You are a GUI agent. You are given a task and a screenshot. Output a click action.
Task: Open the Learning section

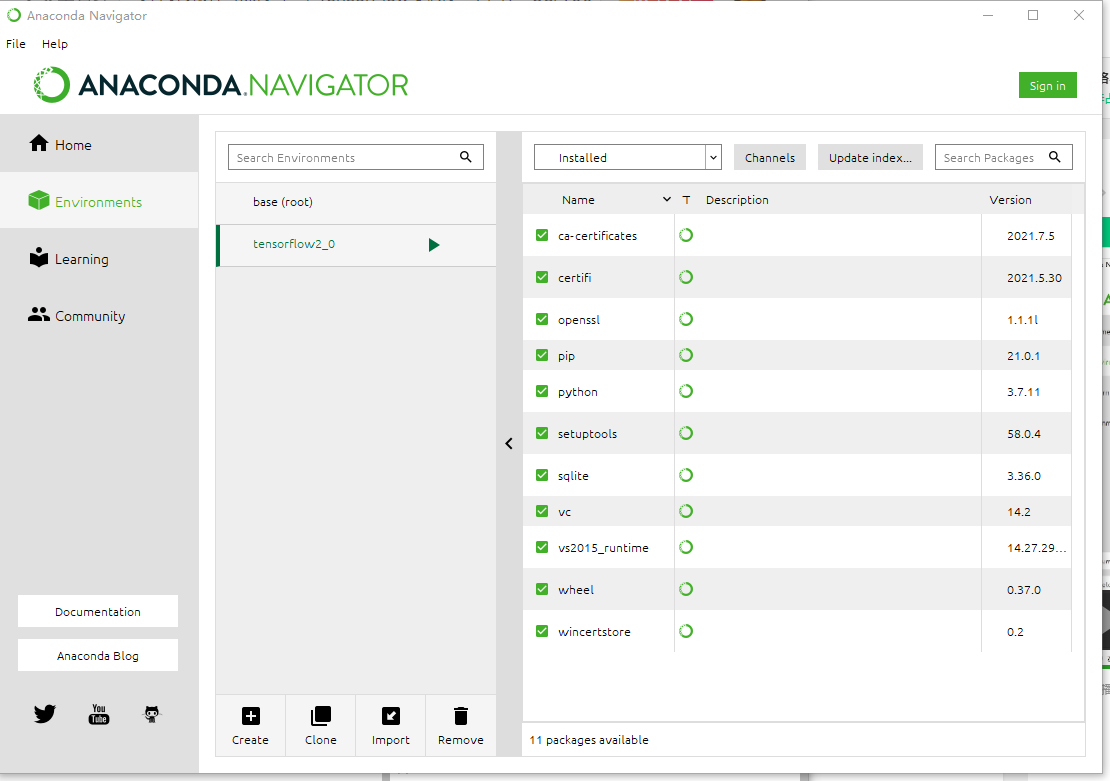(99, 259)
